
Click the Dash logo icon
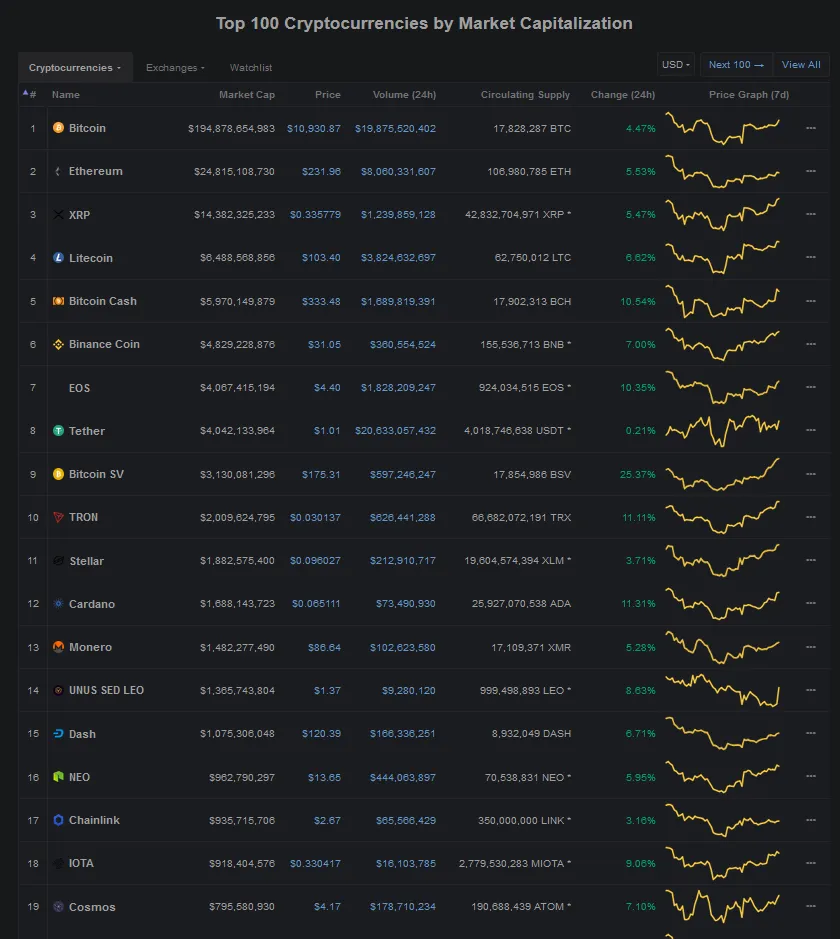[58, 734]
